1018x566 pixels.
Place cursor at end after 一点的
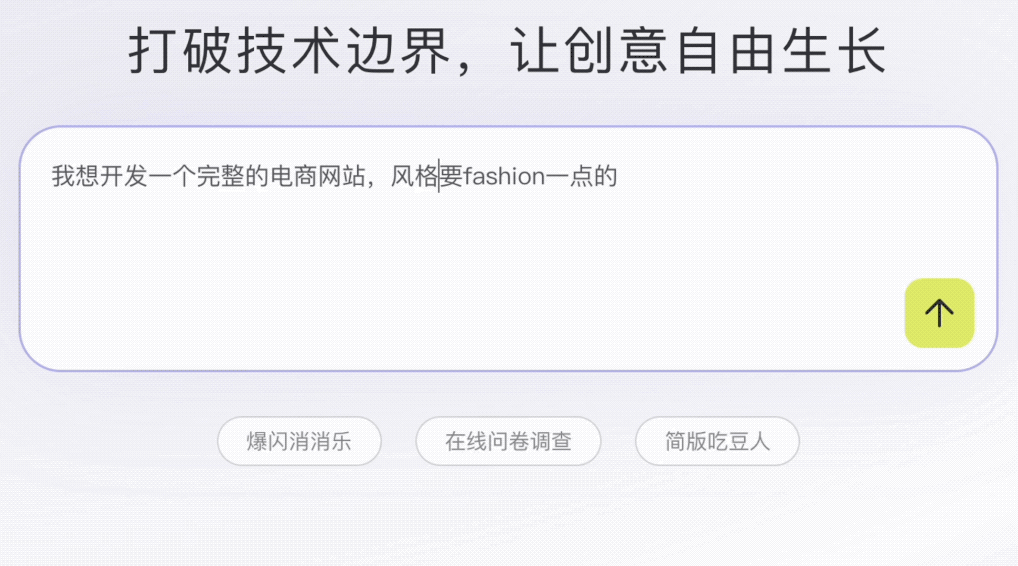(x=618, y=176)
